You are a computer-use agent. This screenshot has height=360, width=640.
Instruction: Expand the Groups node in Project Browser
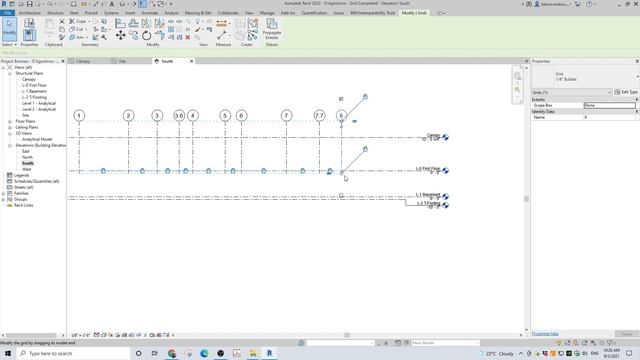[4, 200]
